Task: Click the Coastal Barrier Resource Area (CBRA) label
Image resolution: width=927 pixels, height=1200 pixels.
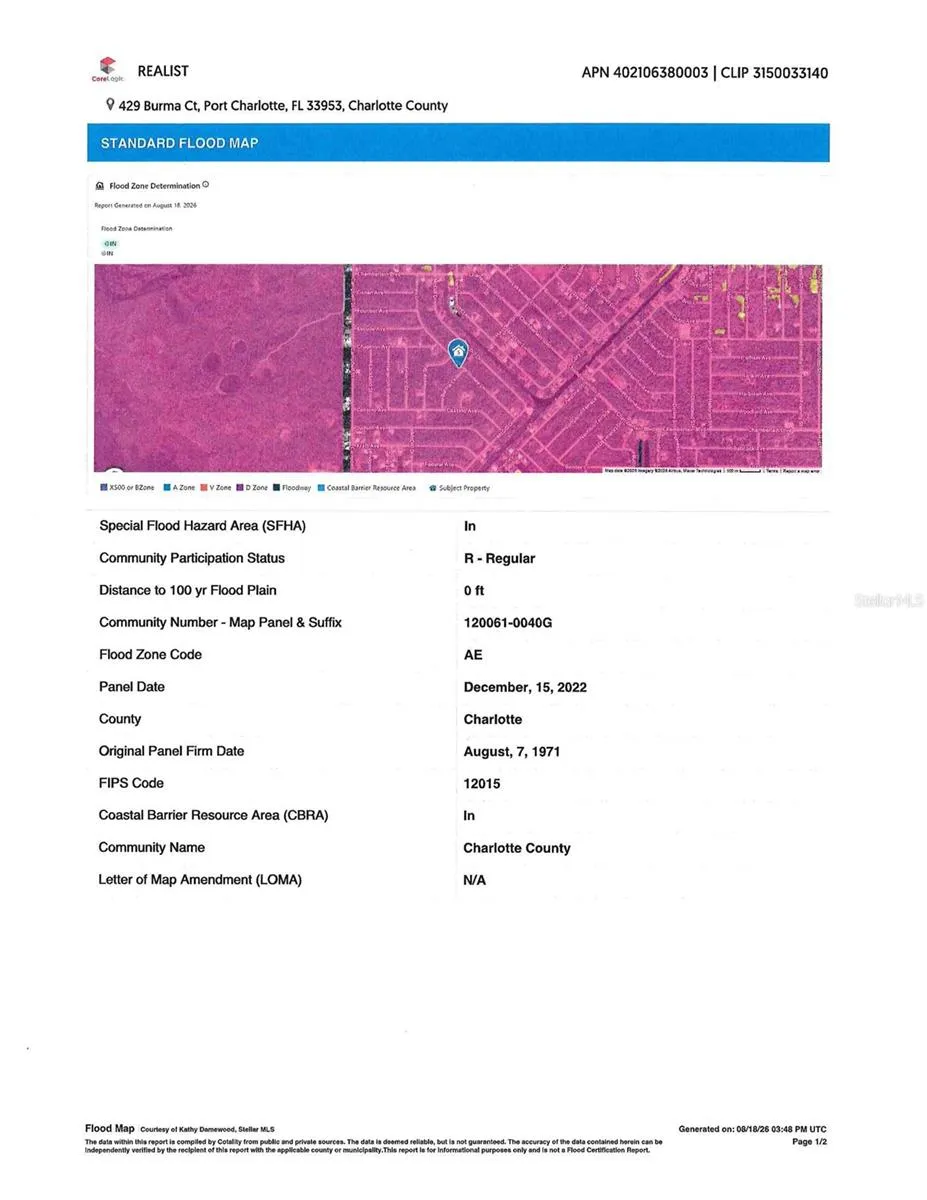Action: coord(213,815)
